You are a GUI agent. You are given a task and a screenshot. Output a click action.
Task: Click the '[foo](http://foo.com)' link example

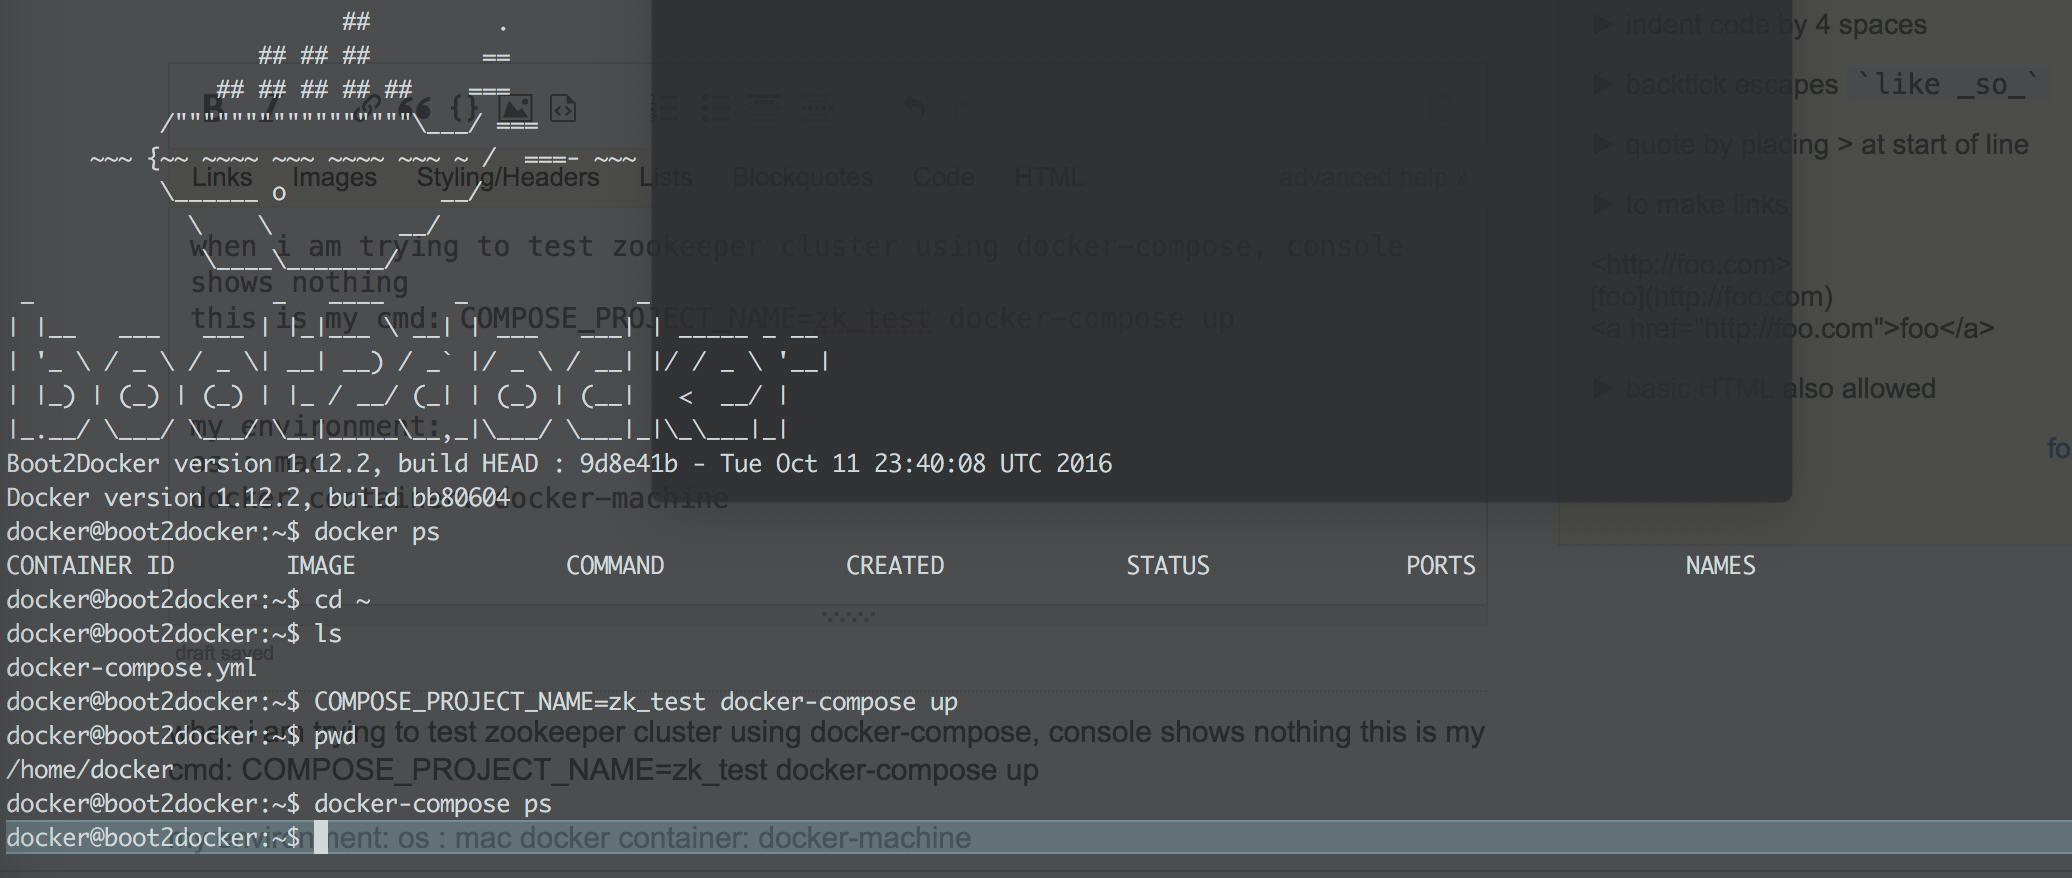(1712, 297)
